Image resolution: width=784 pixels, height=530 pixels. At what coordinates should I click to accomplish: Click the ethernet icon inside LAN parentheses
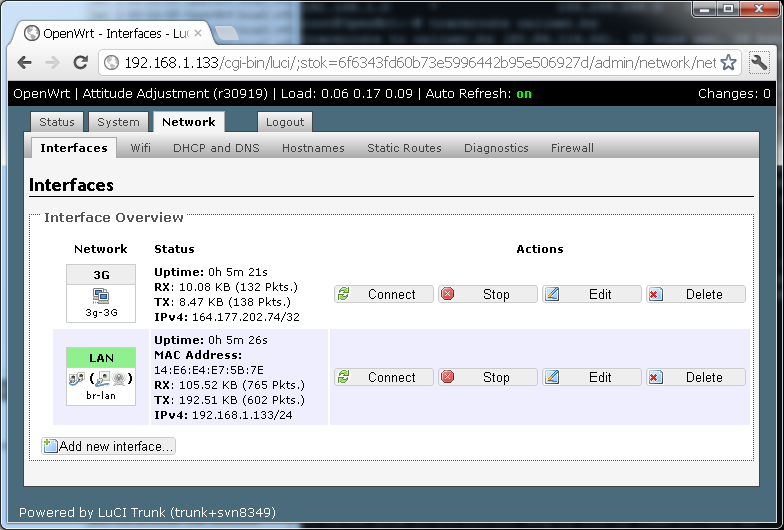(103, 378)
